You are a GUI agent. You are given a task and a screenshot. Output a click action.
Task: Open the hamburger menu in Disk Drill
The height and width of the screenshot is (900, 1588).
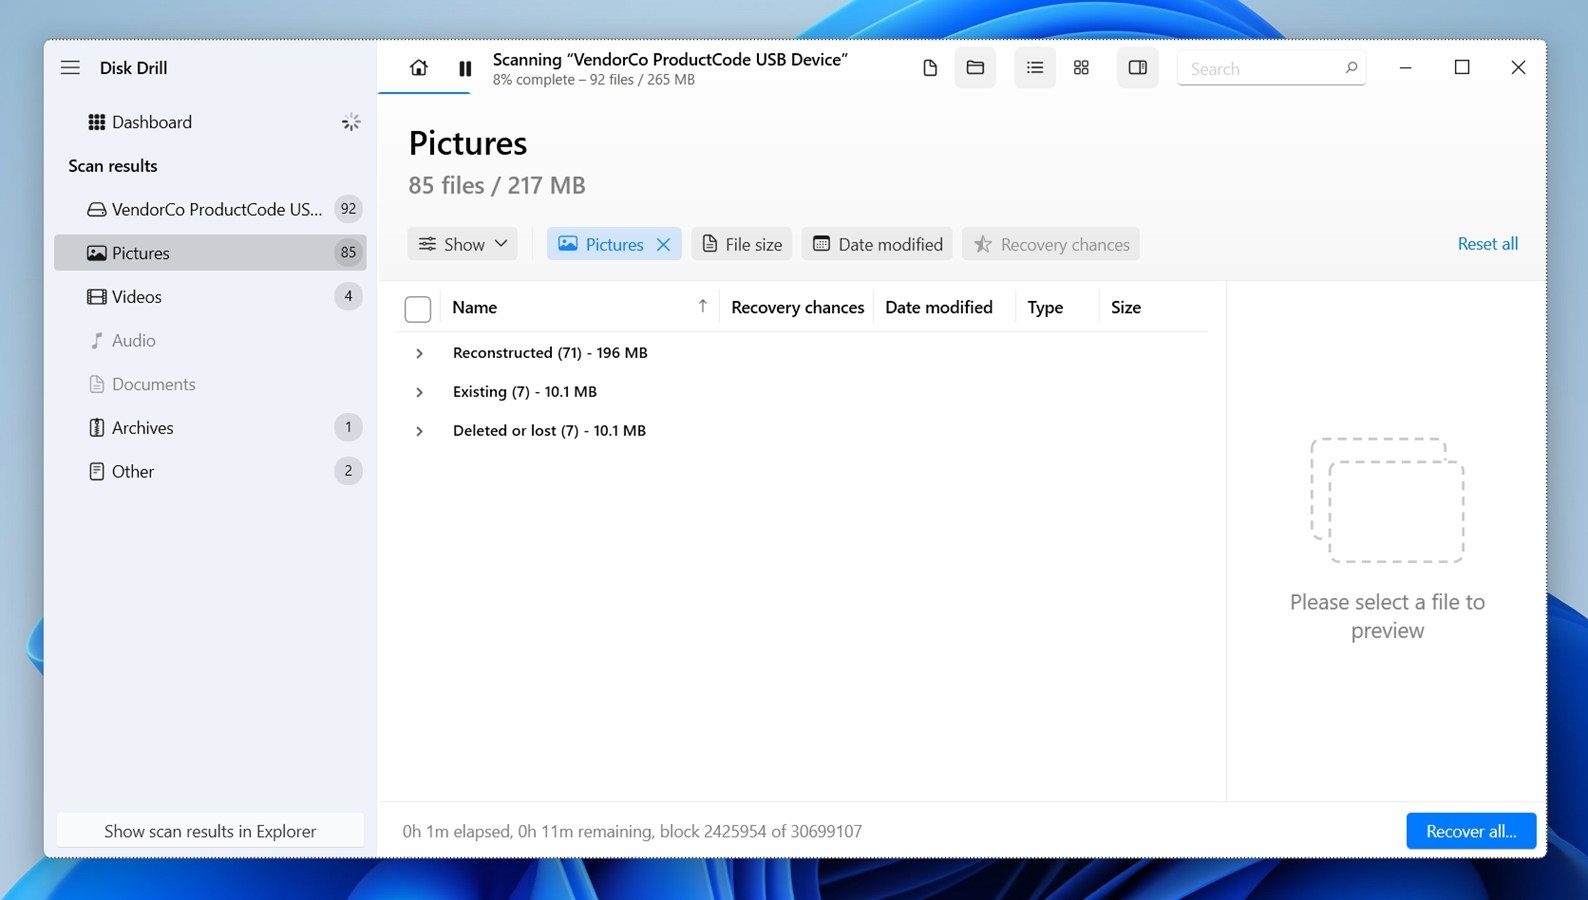click(x=70, y=68)
